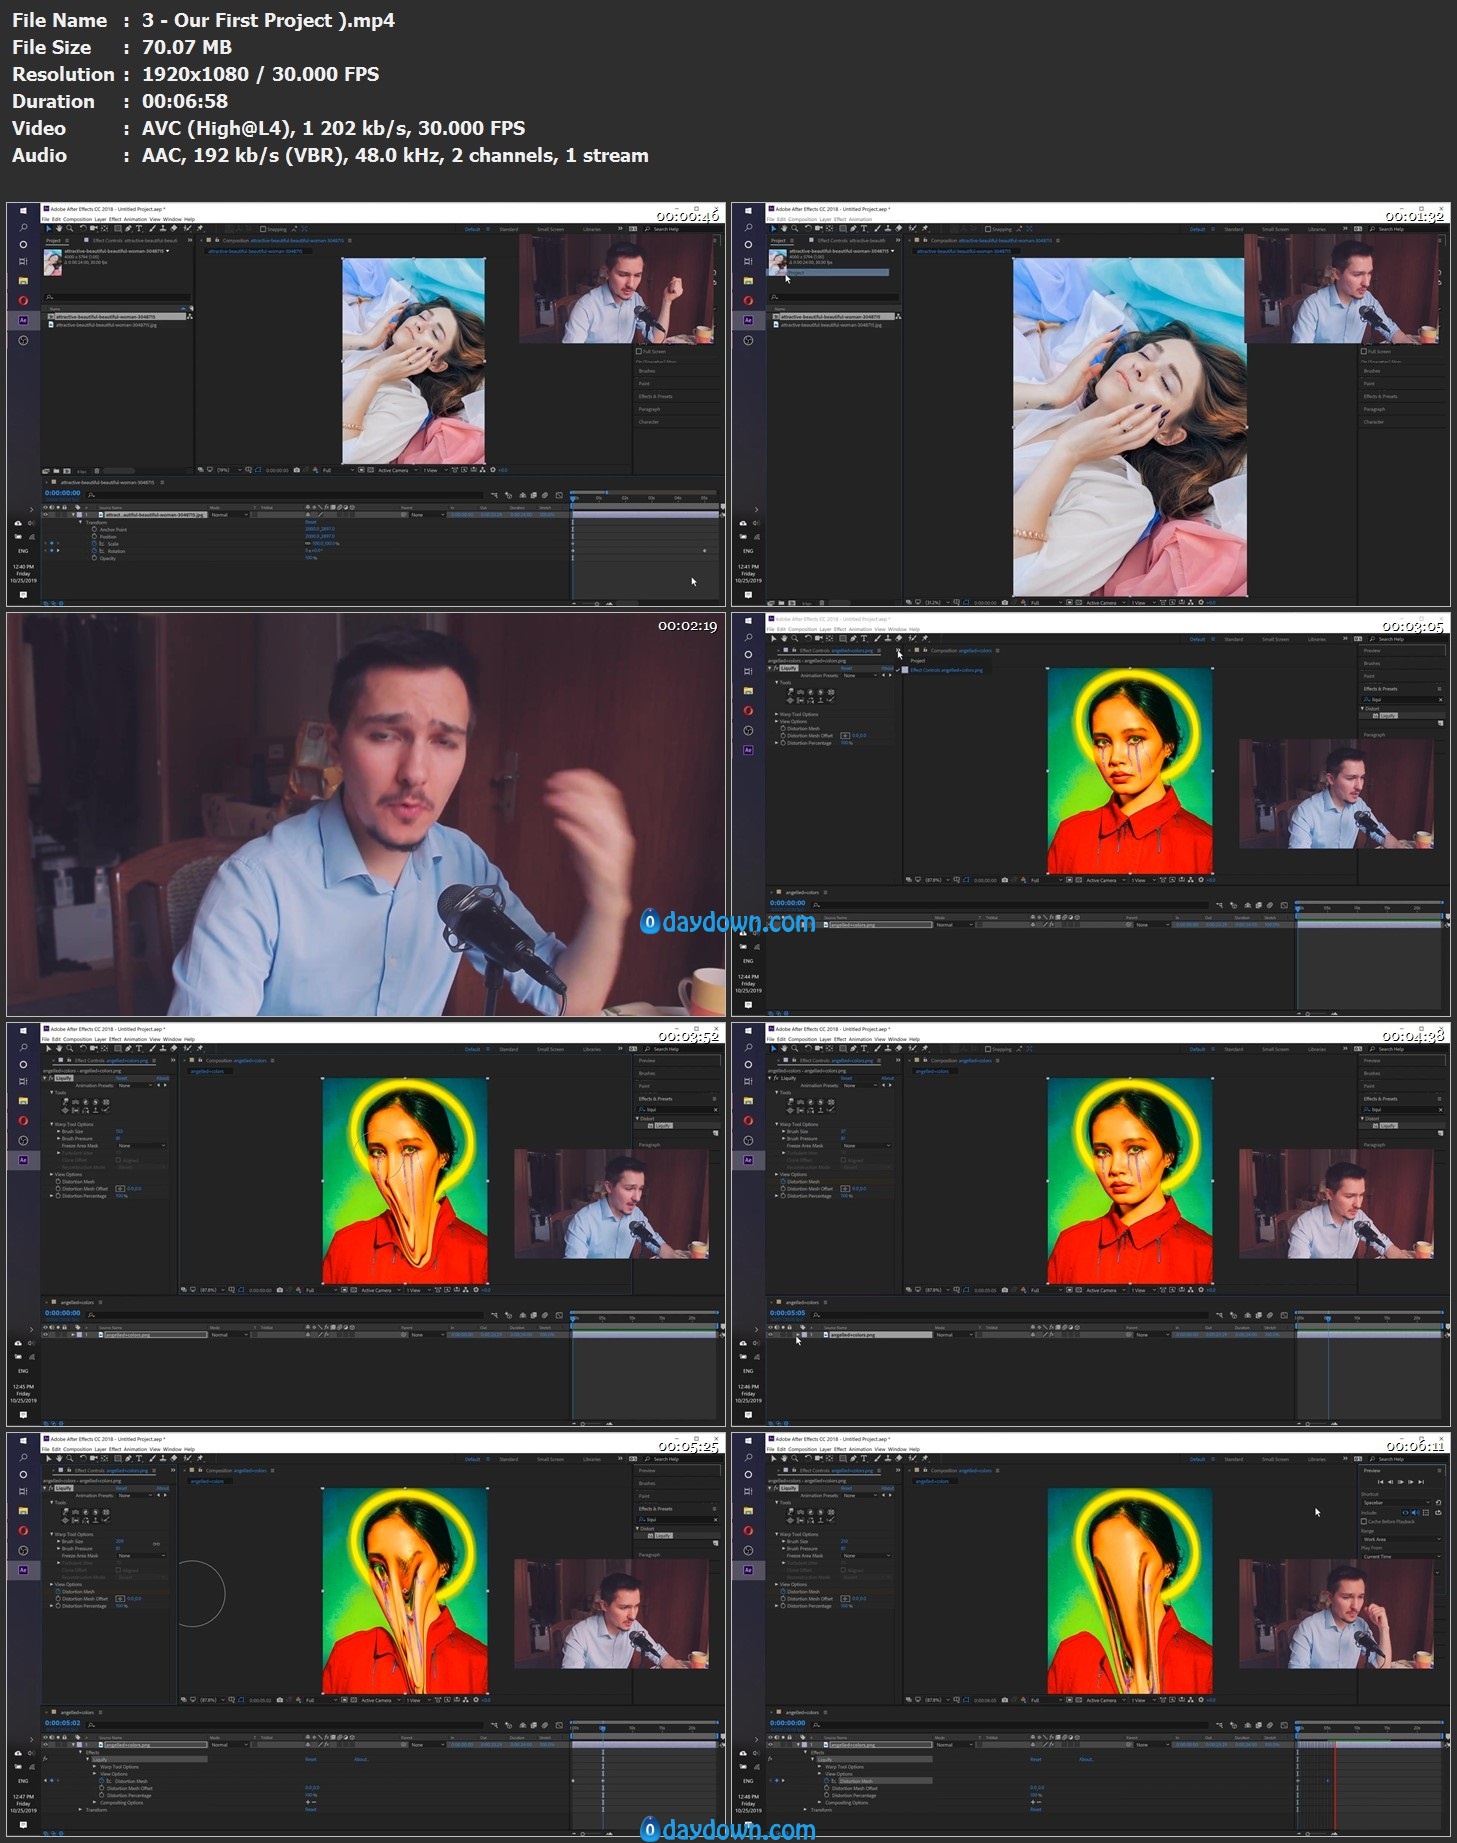Viewport: 1457px width, 1843px height.
Task: Open the Paragraph panel in the 00:00:46 frame
Action: point(650,409)
